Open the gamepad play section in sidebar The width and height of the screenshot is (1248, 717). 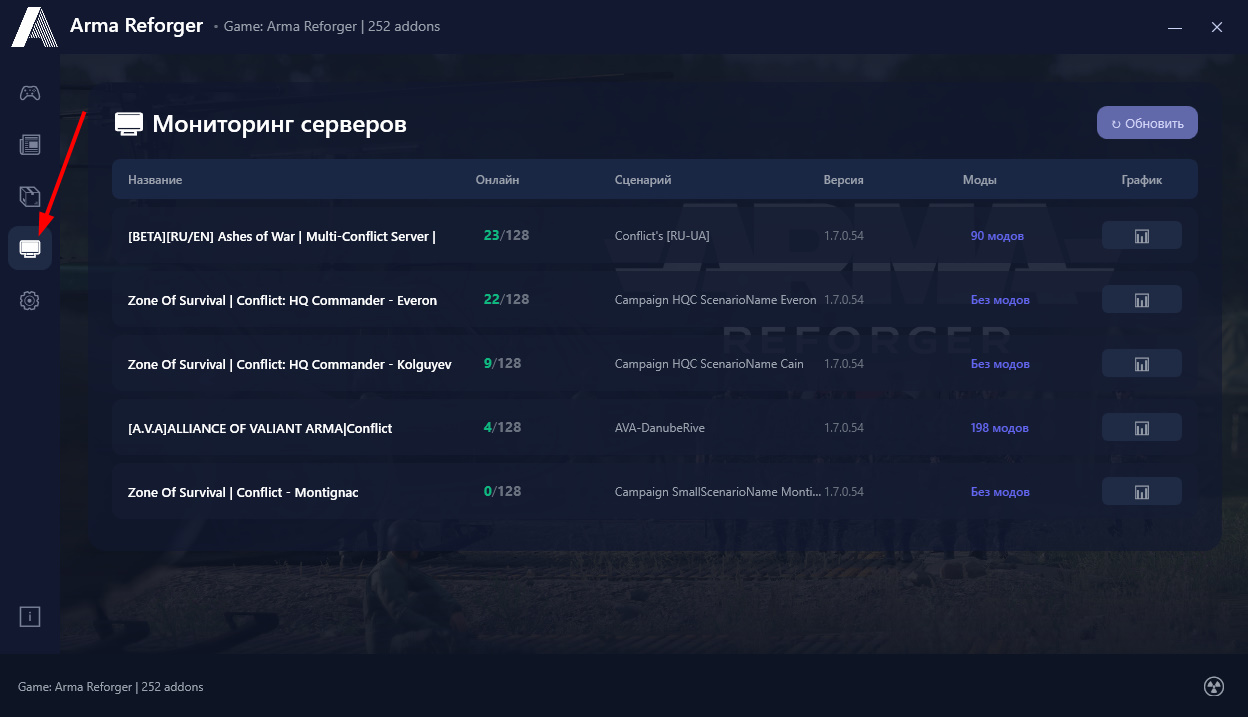(30, 93)
